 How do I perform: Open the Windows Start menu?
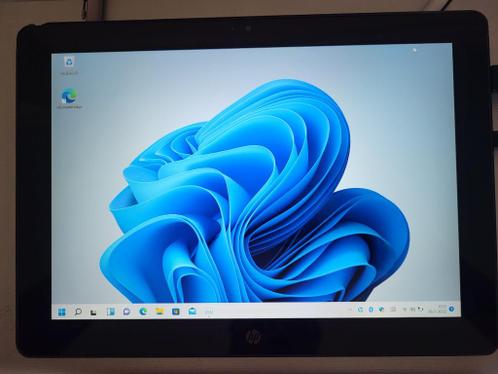[x=62, y=312]
